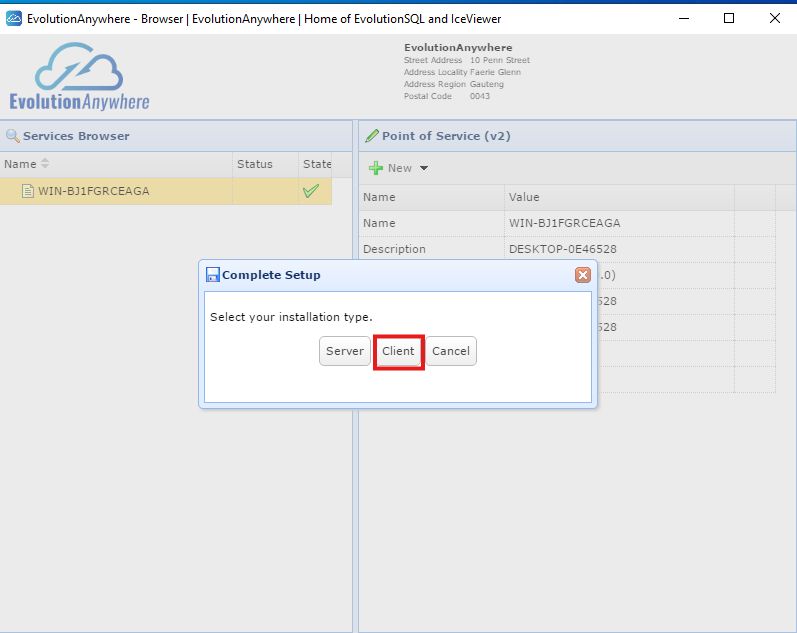Click the DESKTOP-0E46528 description value
797x633 pixels.
point(563,249)
